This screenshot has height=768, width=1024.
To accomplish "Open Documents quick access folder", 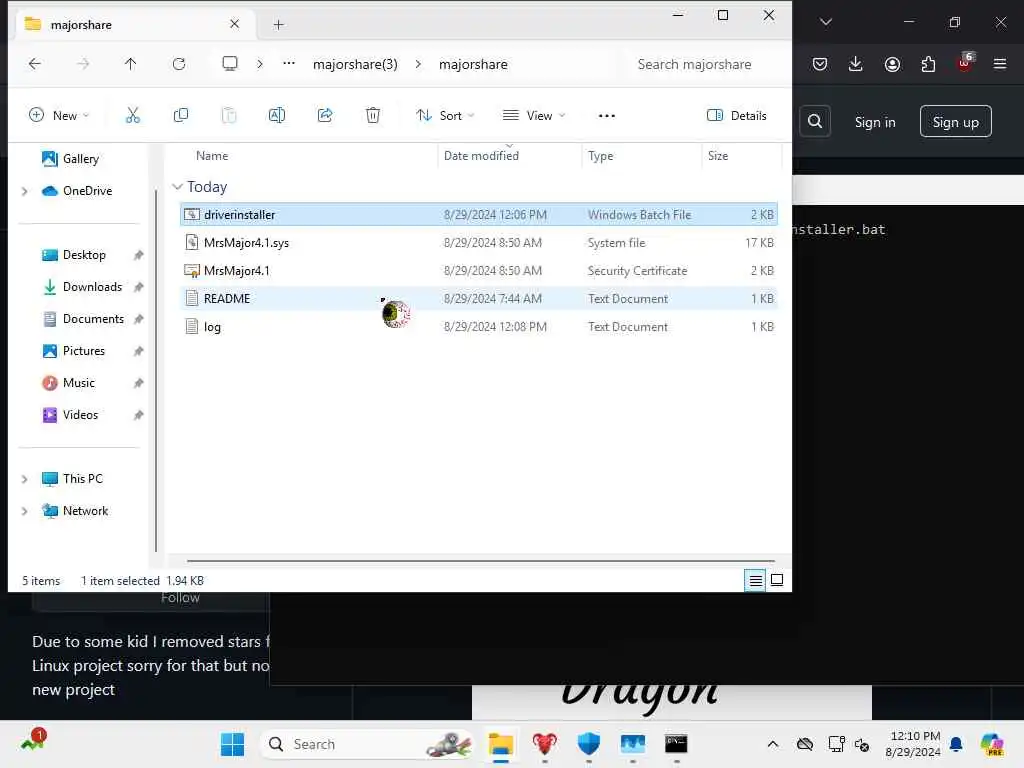I will (82, 319).
